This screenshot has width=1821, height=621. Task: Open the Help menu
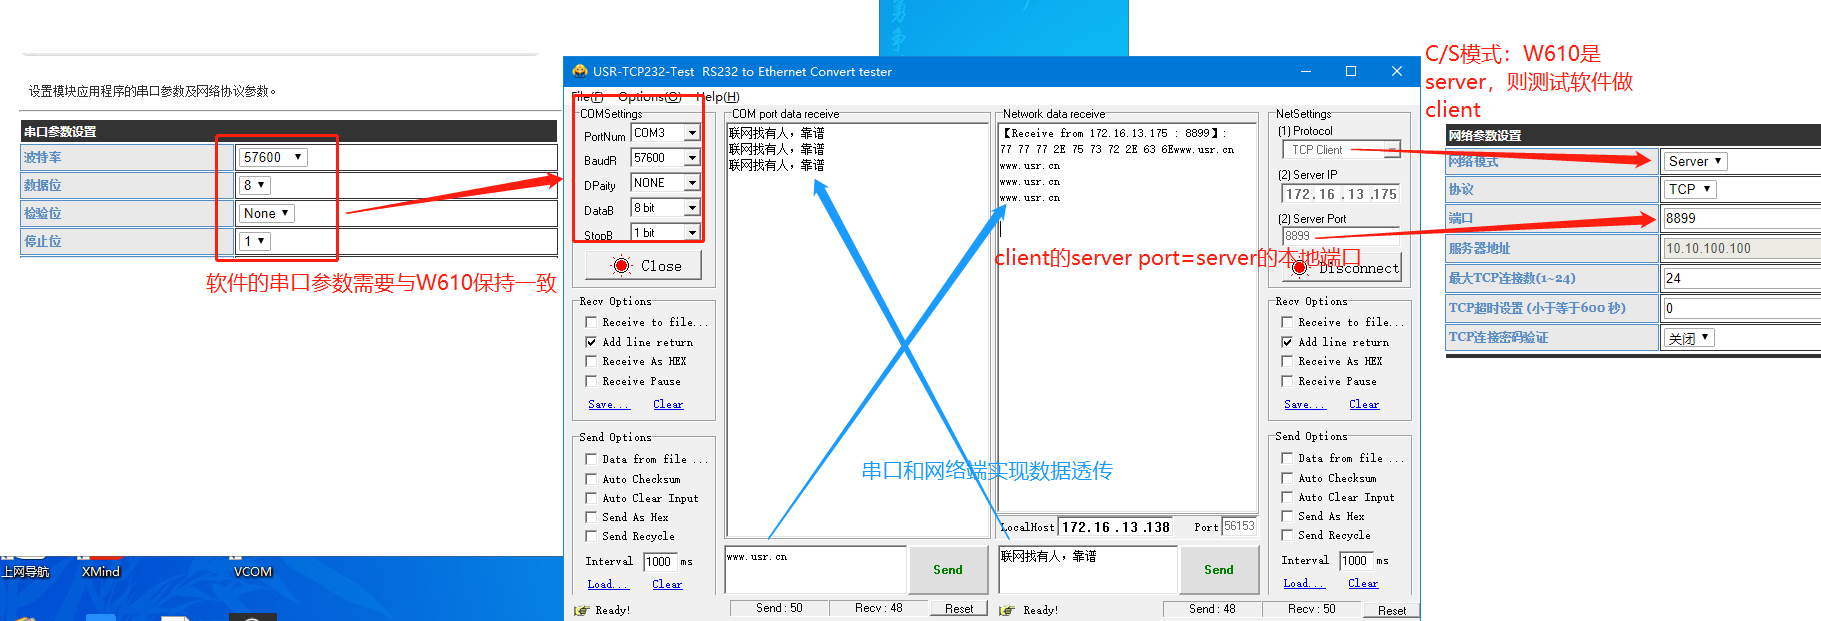(718, 97)
